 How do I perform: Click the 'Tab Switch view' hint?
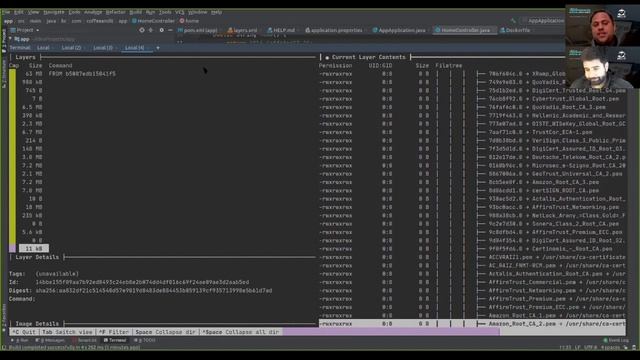67,332
